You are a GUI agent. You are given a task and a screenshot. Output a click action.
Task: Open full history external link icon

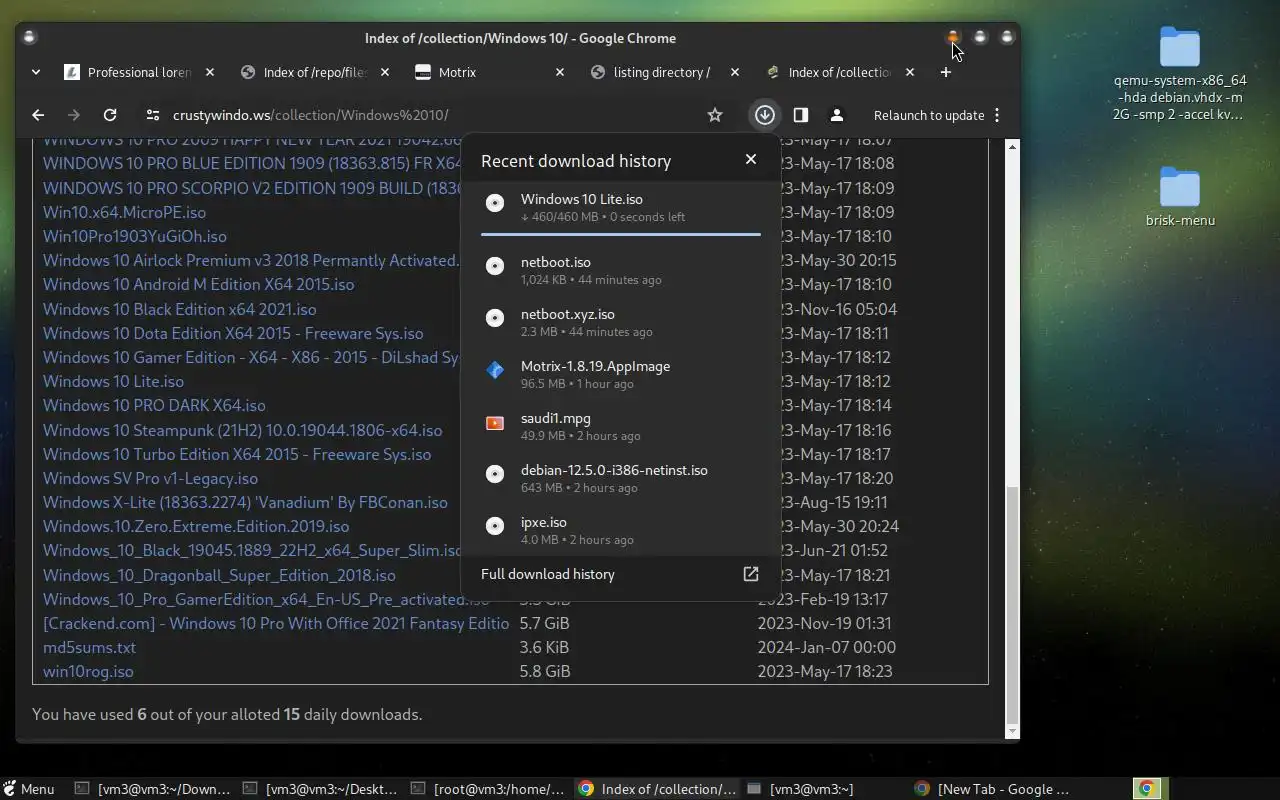[751, 574]
